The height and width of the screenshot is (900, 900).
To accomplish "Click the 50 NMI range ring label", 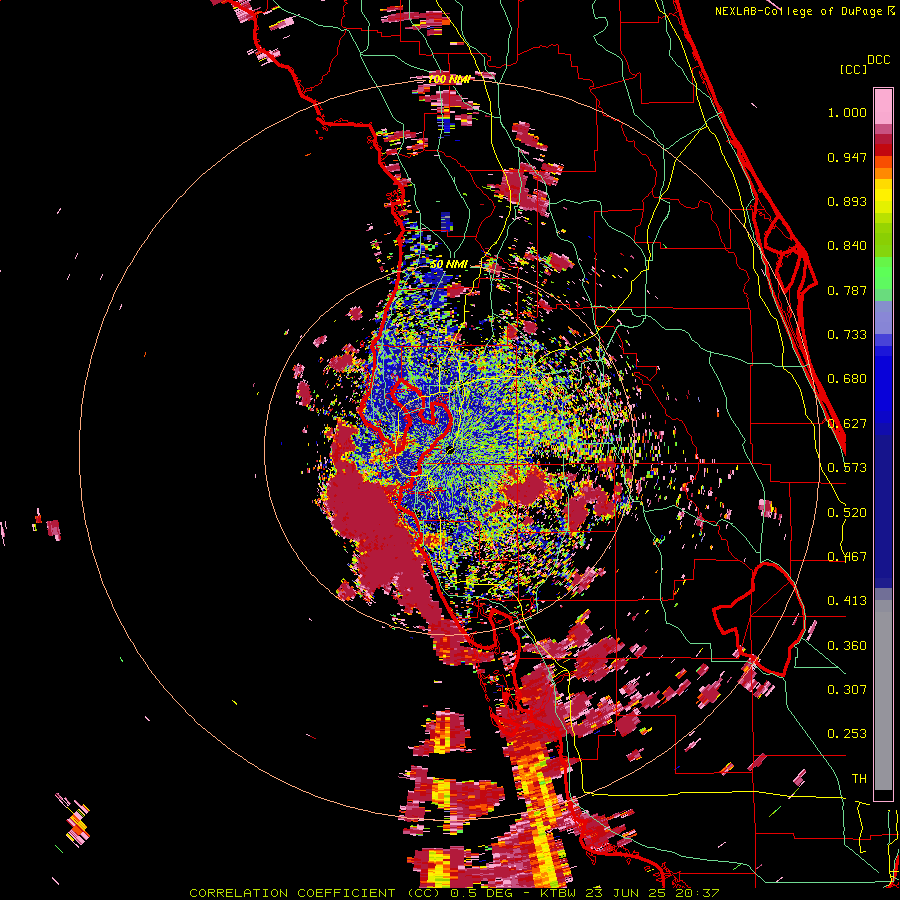I will [x=449, y=265].
